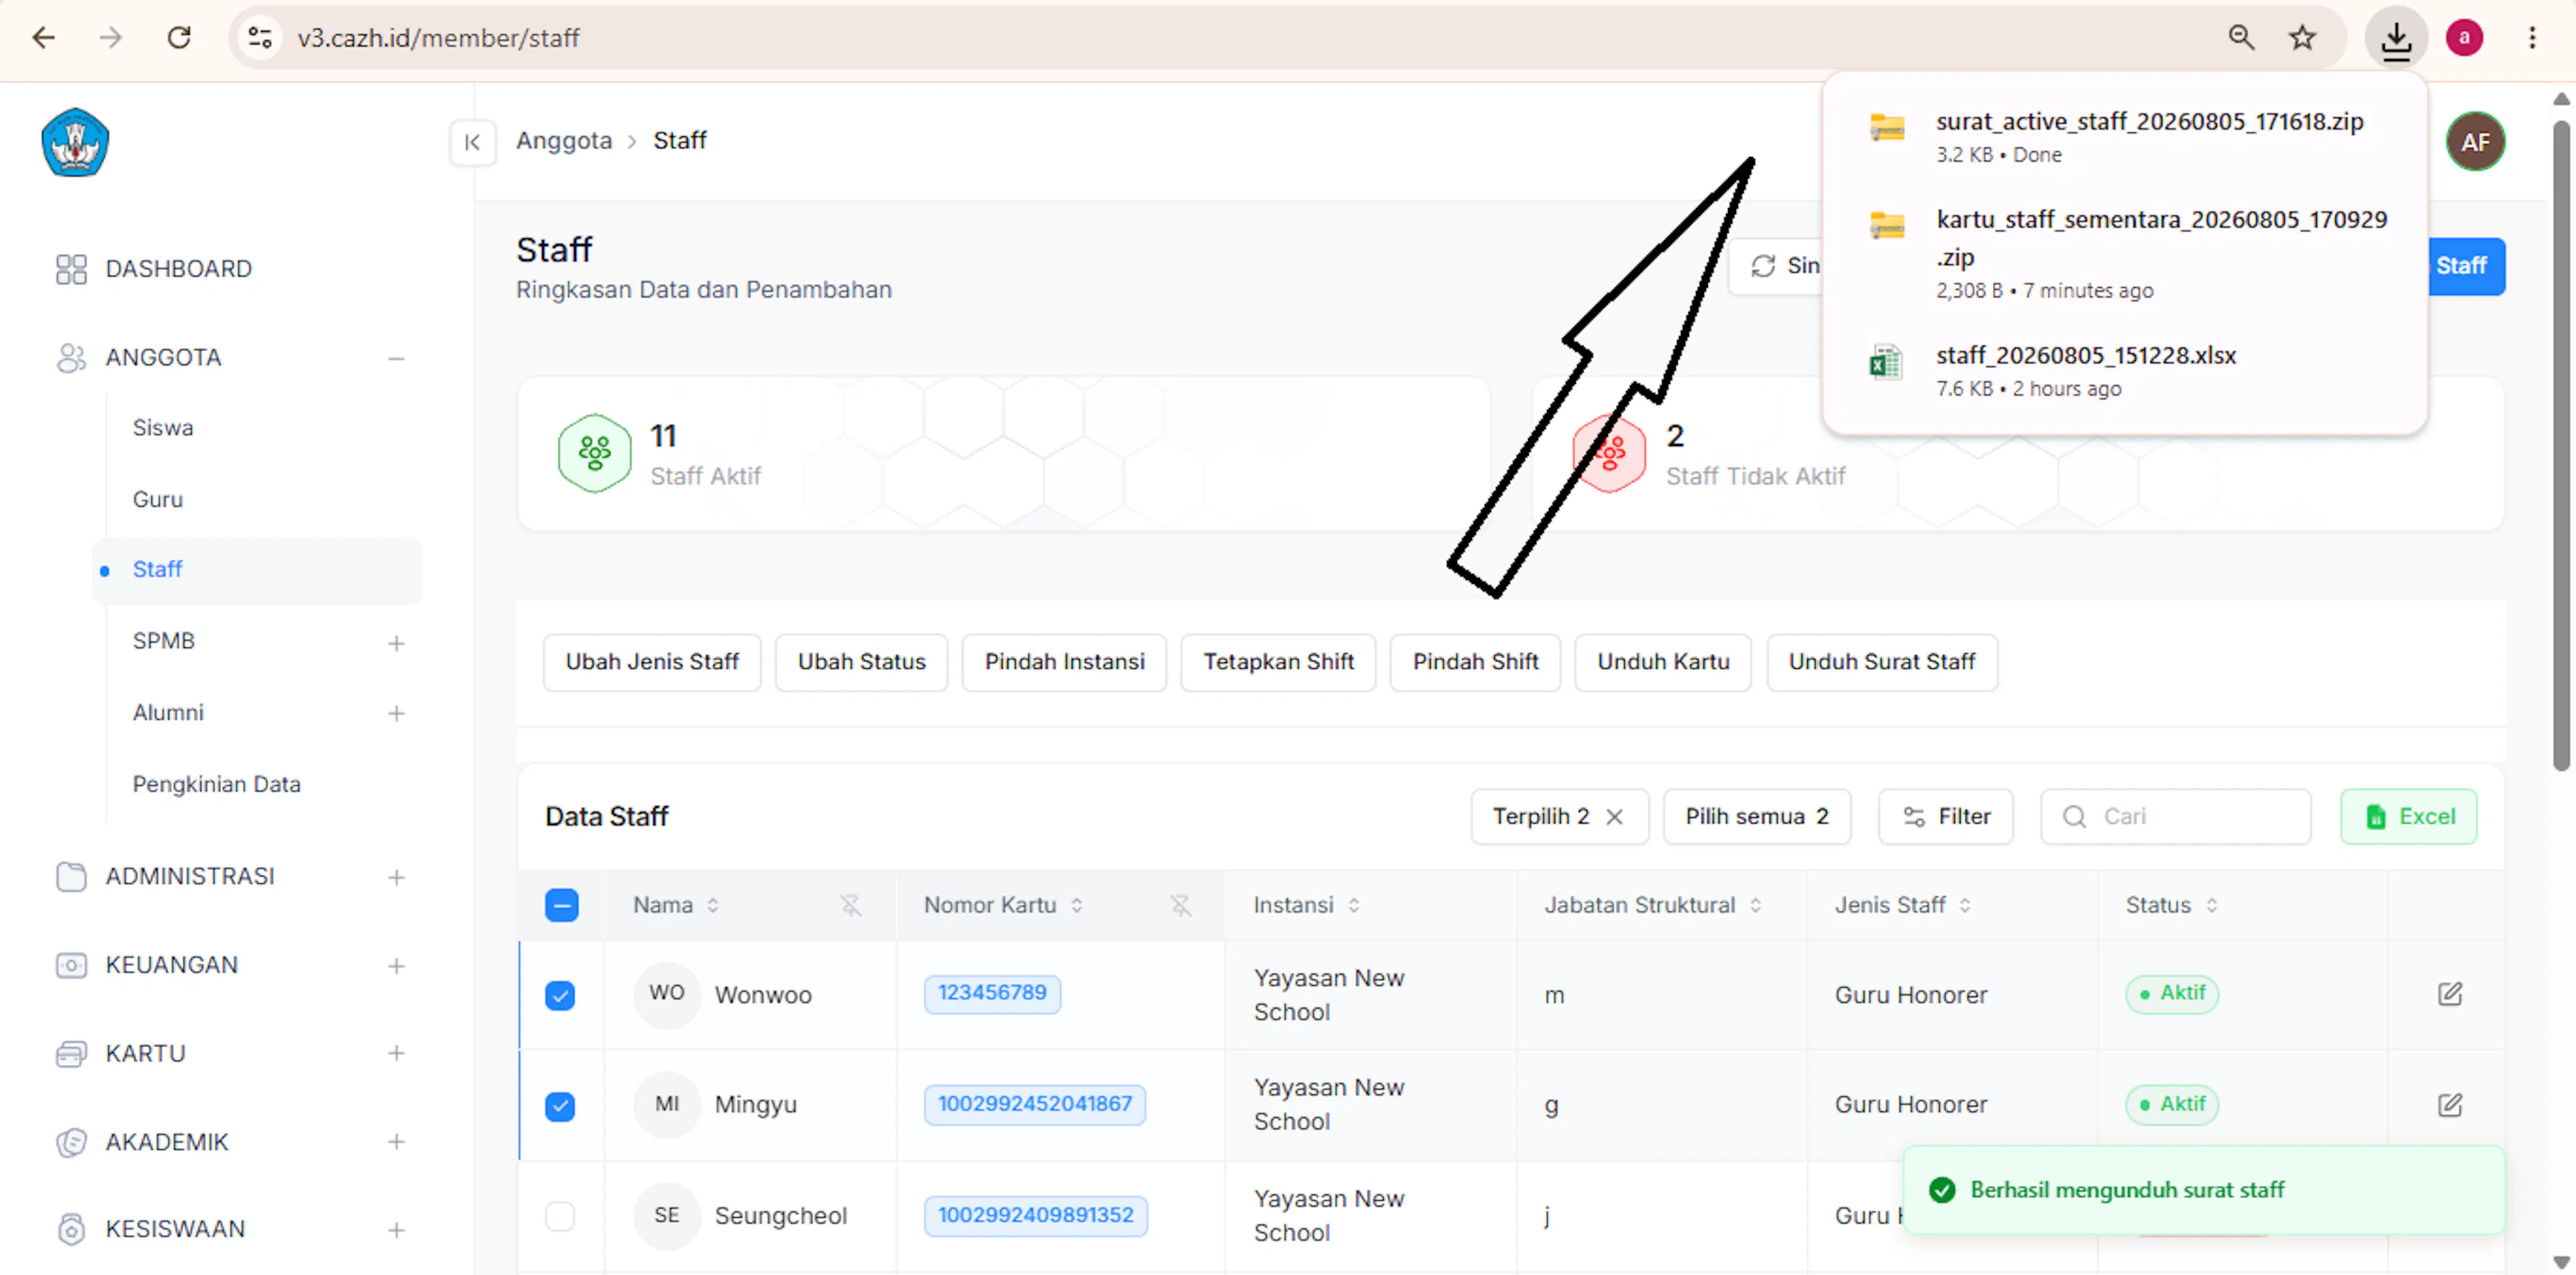Viewport: 2576px width, 1275px height.
Task: Expand the Akademik menu section
Action: (396, 1142)
